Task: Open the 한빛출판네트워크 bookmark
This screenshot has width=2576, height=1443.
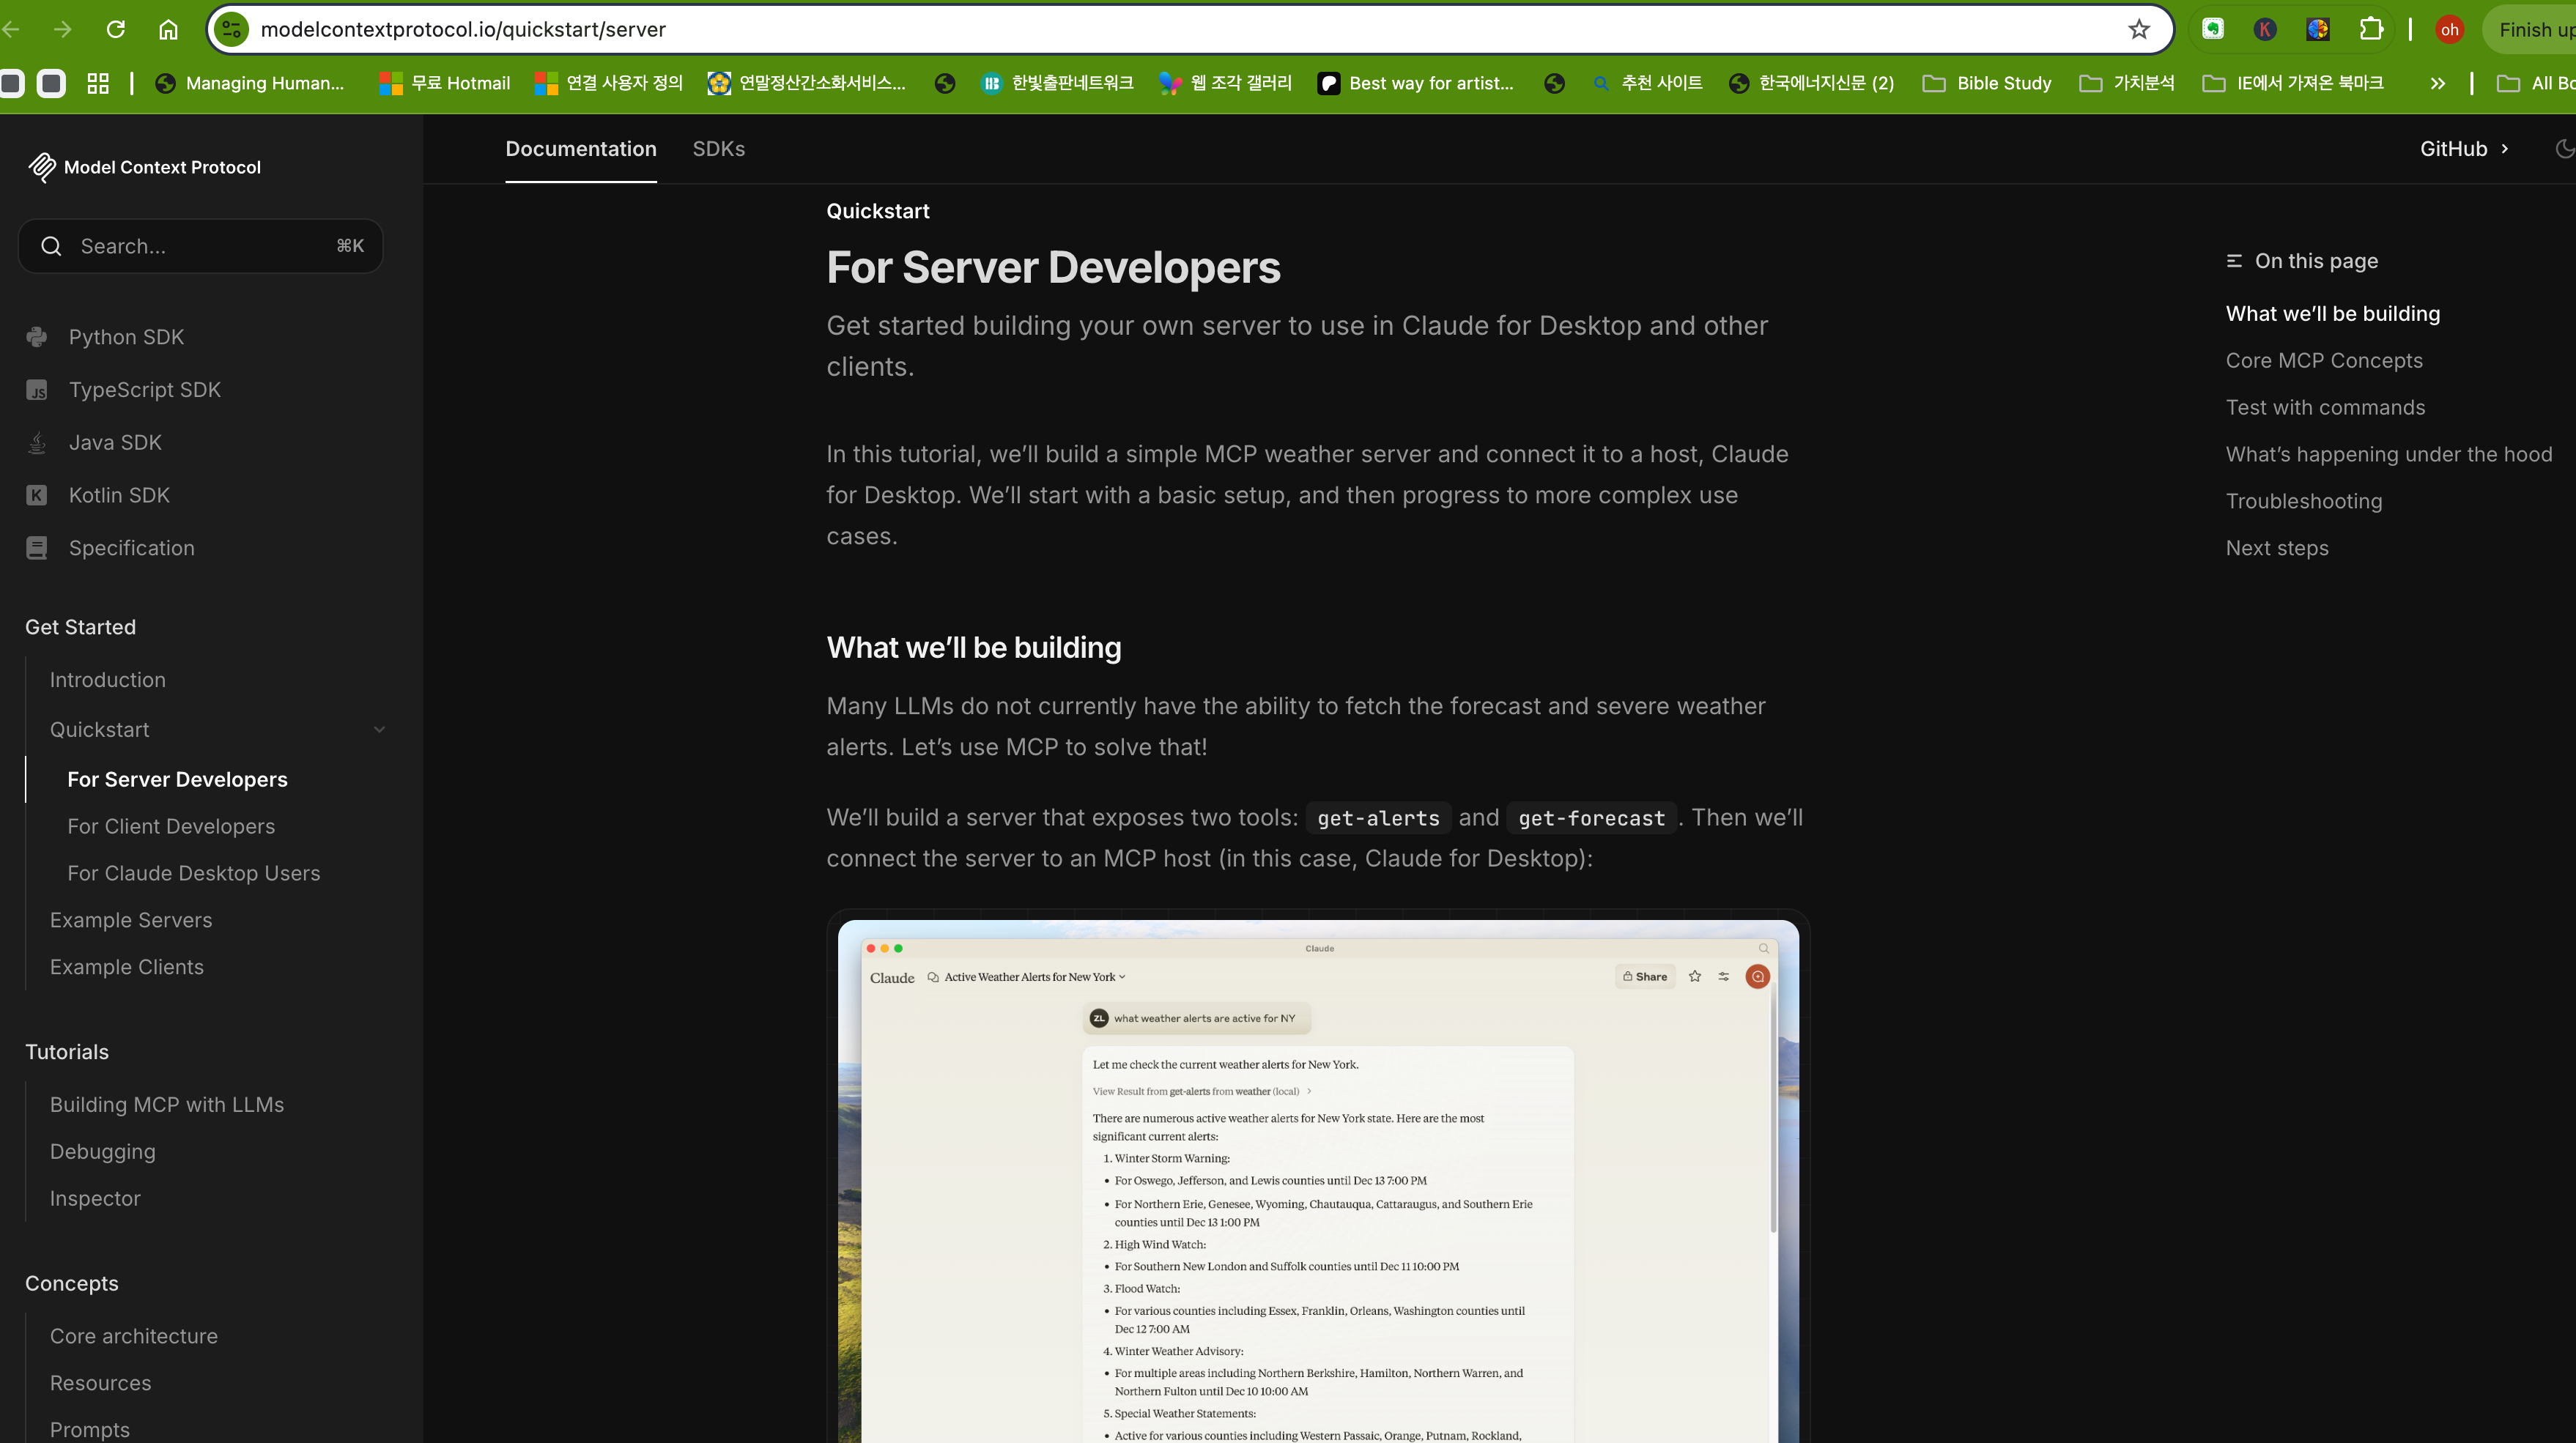Action: point(1058,83)
